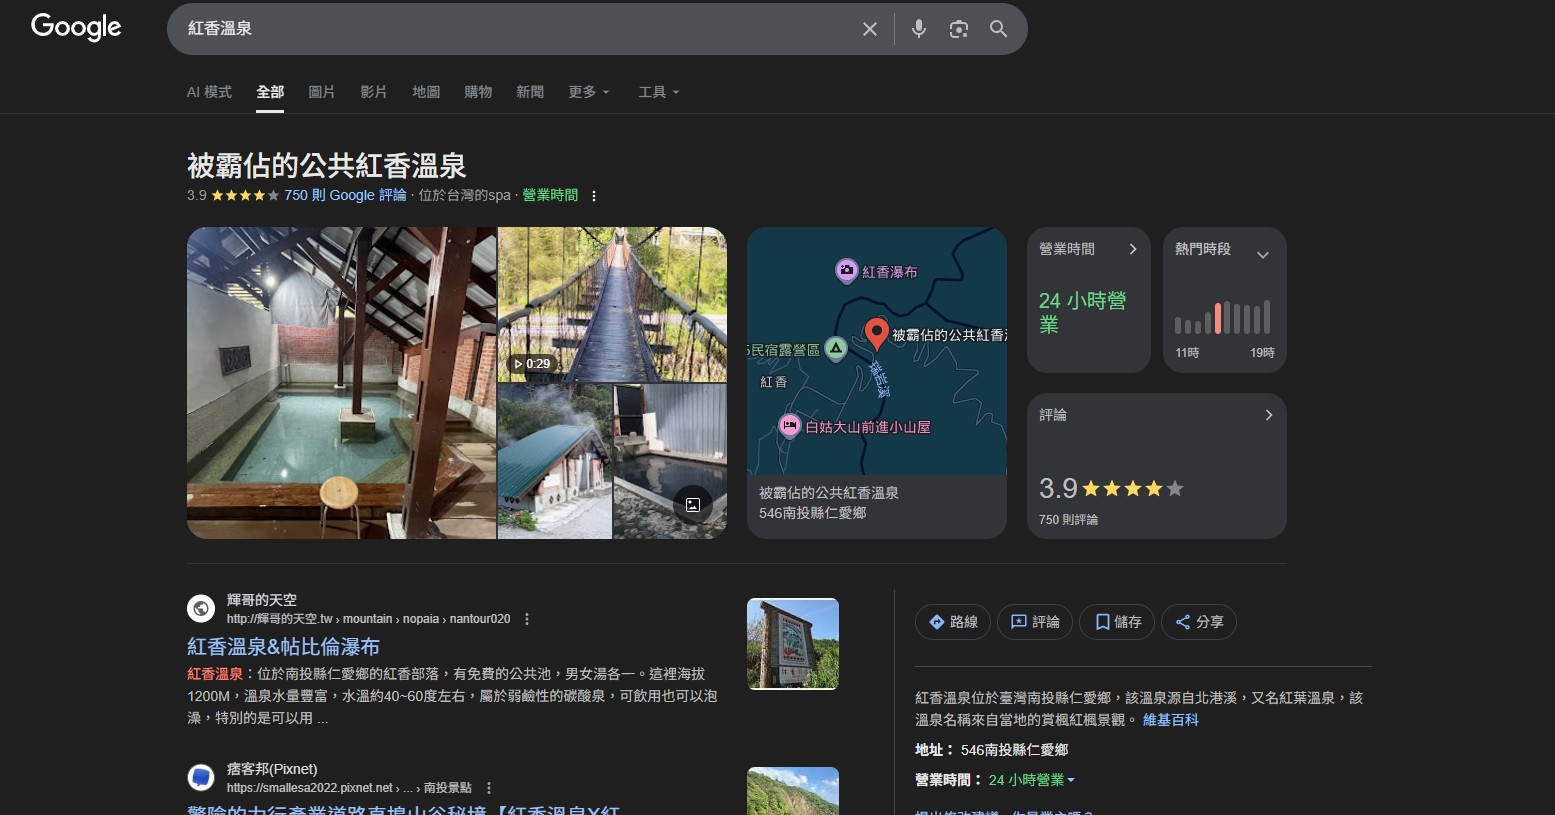Switch to the 地圖 maps tab

coord(426,92)
